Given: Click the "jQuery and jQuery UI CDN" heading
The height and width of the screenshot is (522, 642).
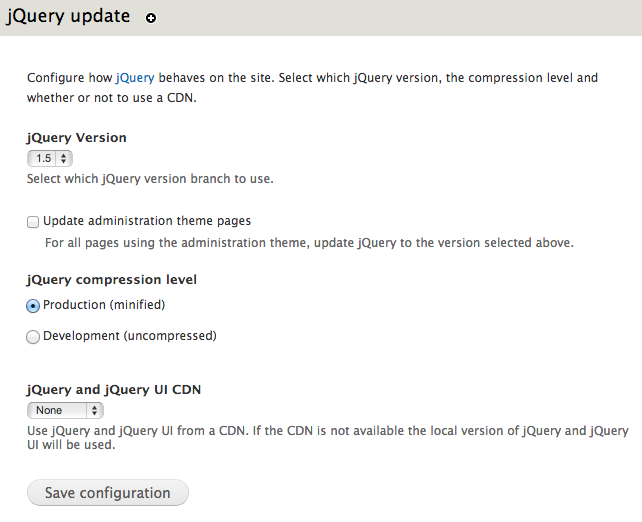Looking at the screenshot, I should pos(114,390).
